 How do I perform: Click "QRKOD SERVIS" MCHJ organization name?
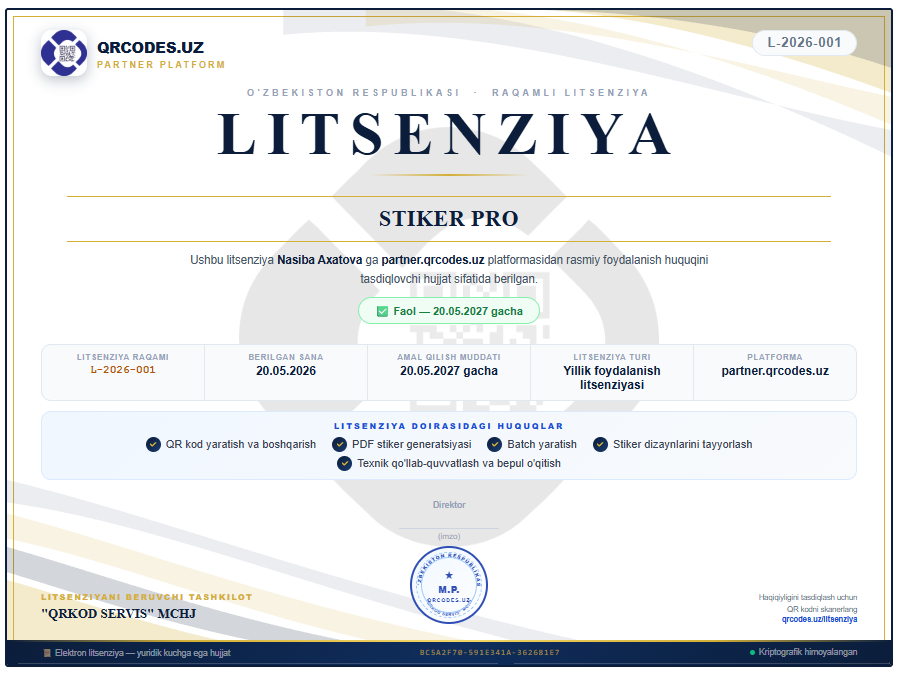(119, 614)
